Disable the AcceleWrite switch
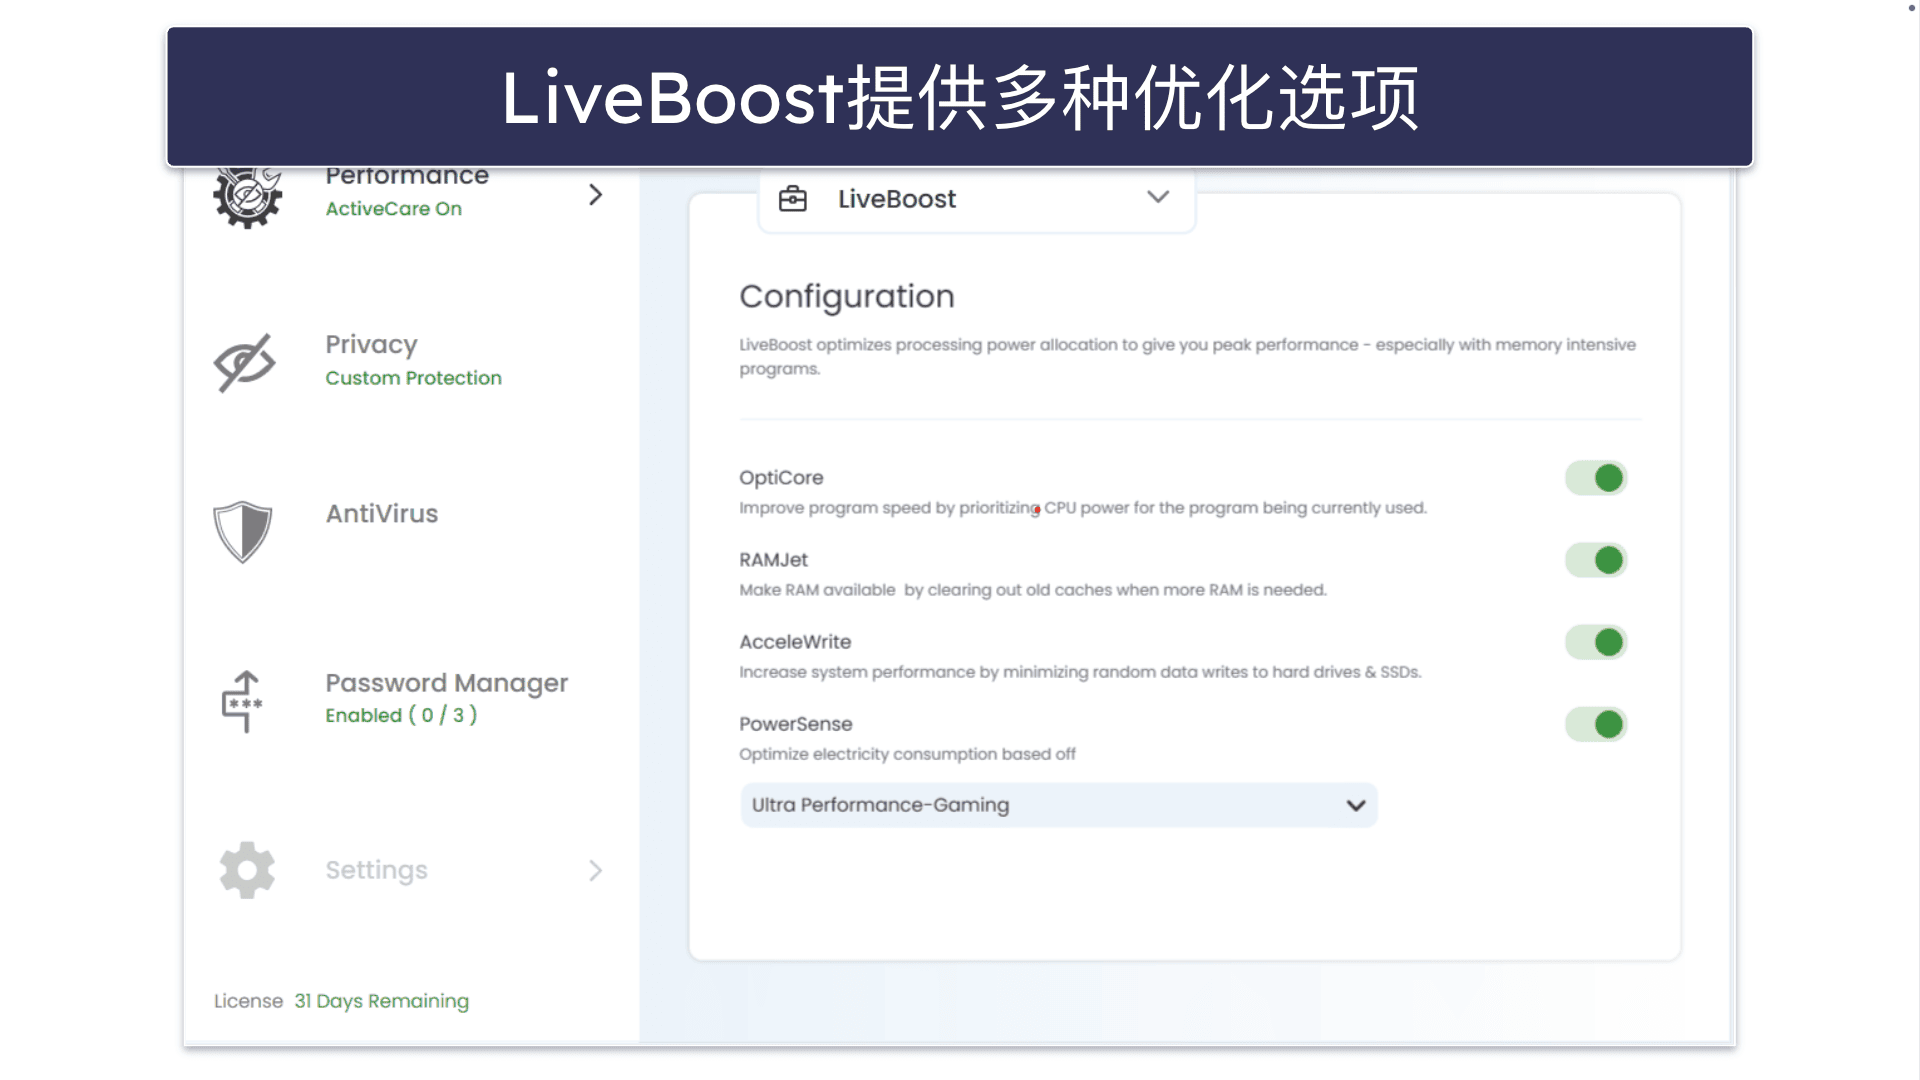Screen dimensions: 1920x1080 click(1596, 642)
